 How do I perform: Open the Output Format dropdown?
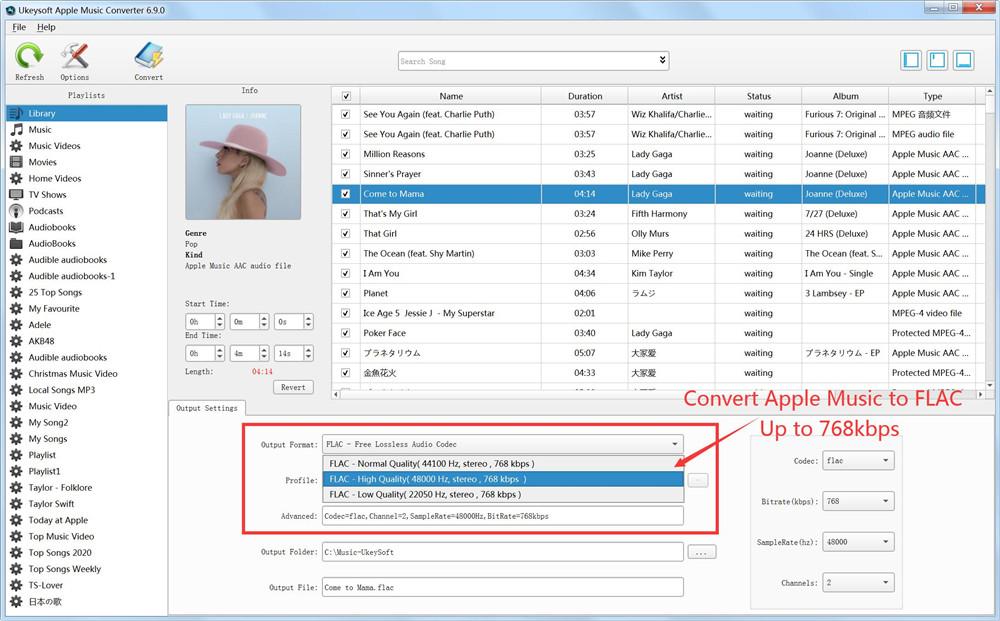(x=503, y=444)
